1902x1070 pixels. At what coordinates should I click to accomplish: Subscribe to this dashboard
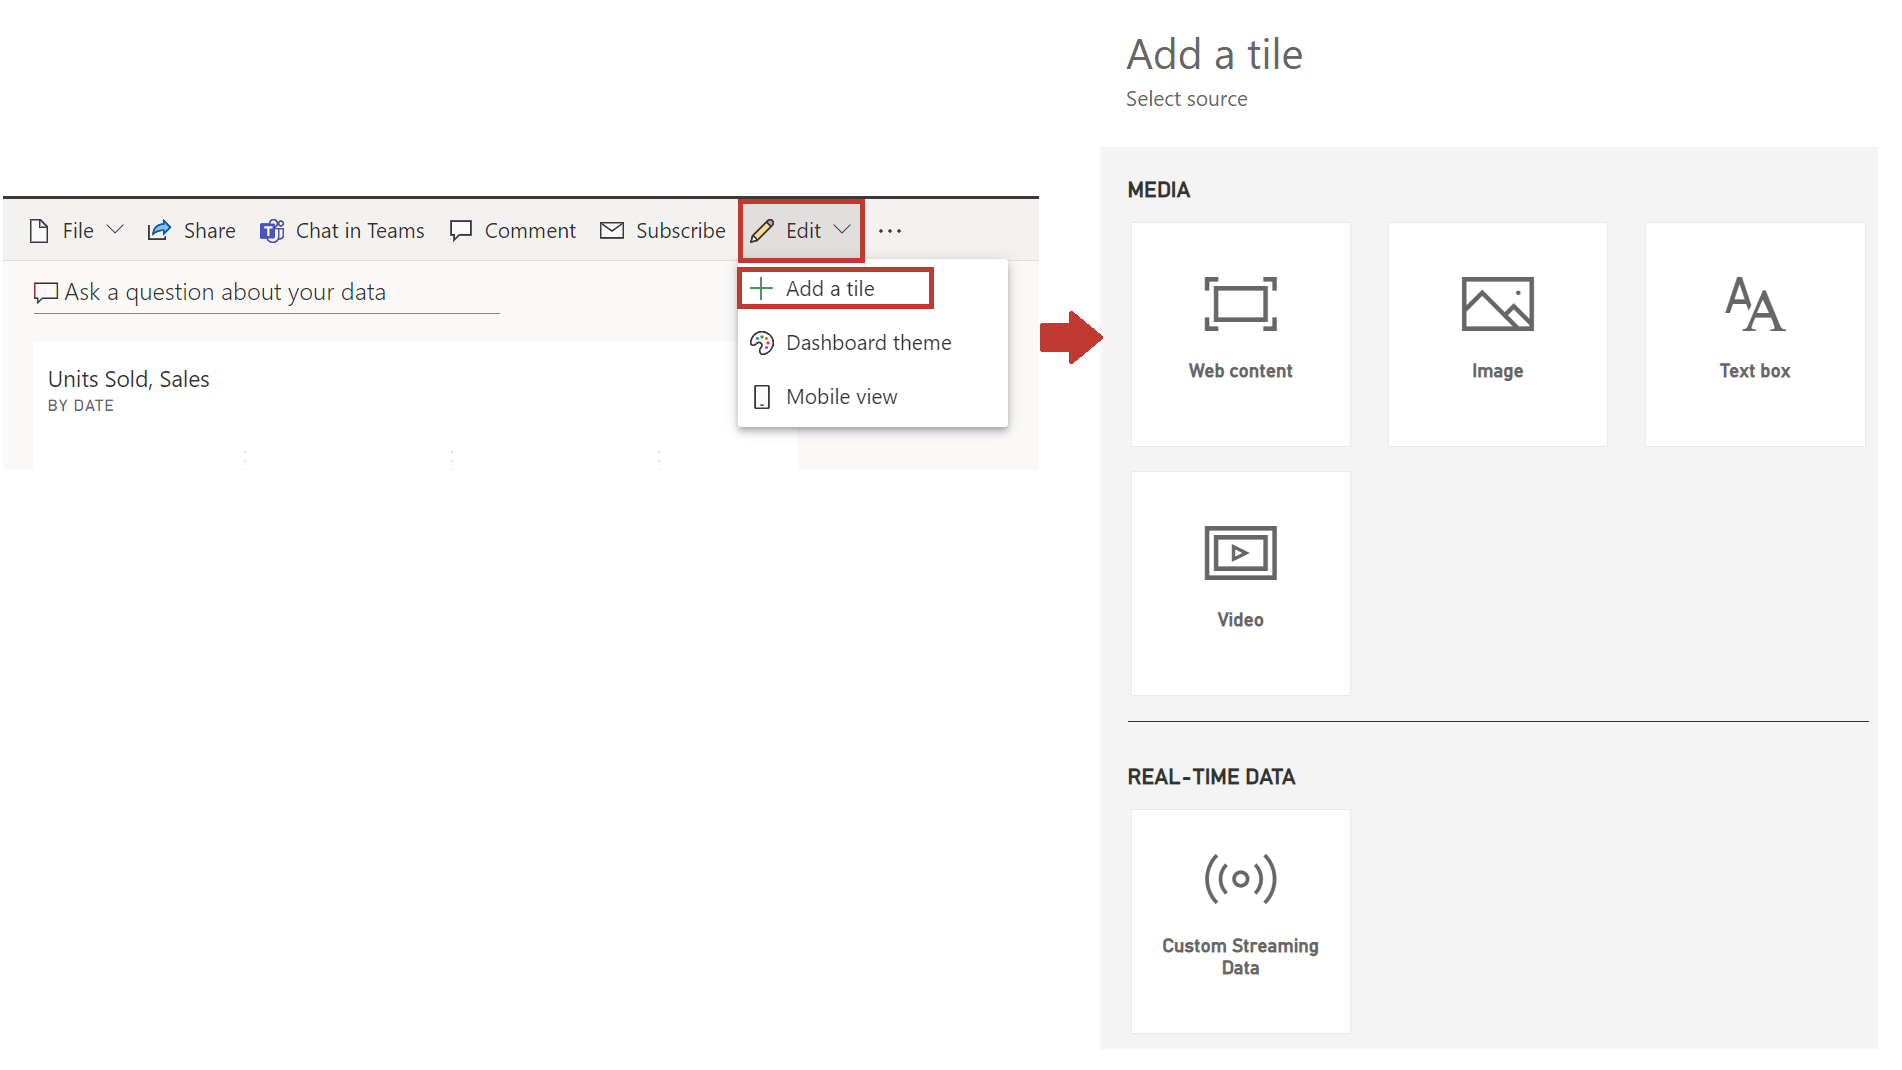[663, 231]
